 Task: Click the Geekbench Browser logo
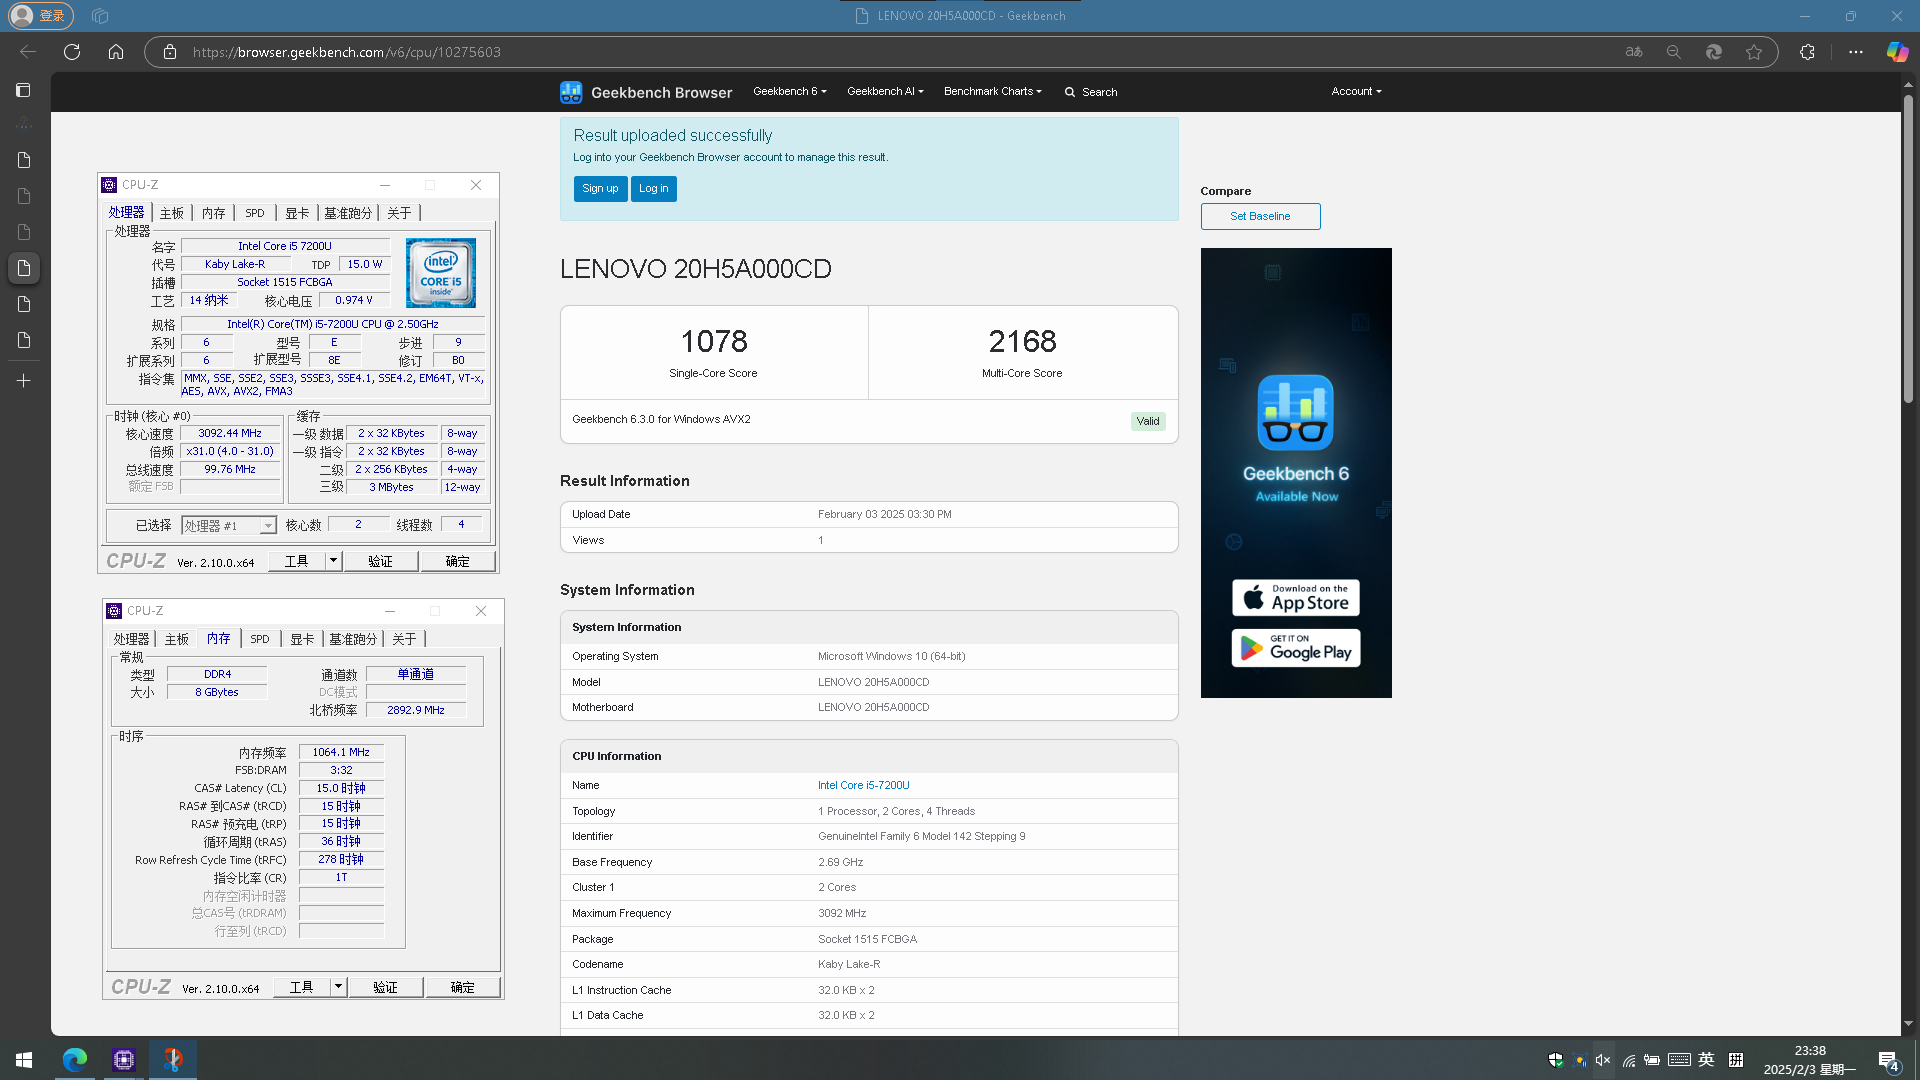point(646,92)
